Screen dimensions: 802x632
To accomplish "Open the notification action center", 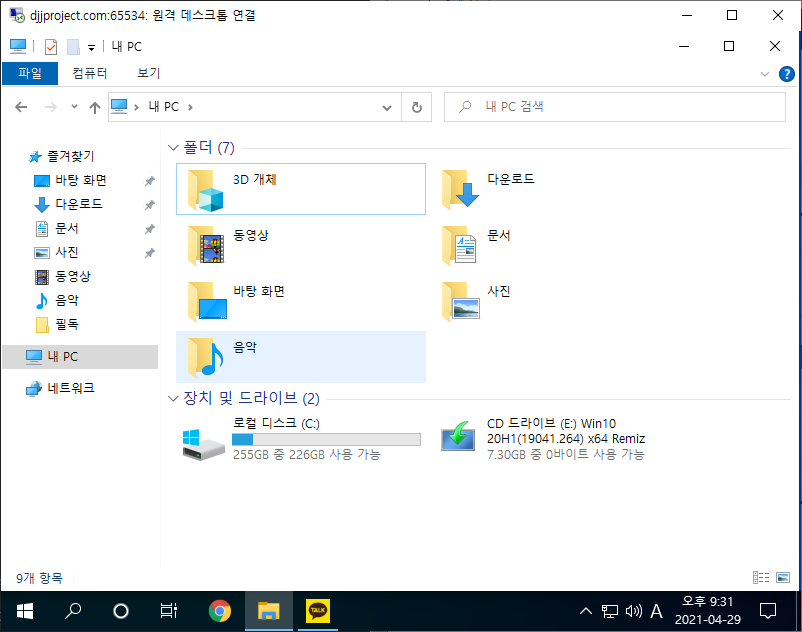I will pyautogui.click(x=768, y=611).
